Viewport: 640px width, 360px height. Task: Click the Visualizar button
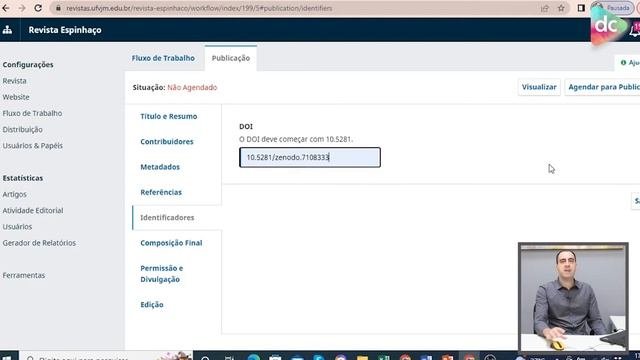click(x=539, y=87)
